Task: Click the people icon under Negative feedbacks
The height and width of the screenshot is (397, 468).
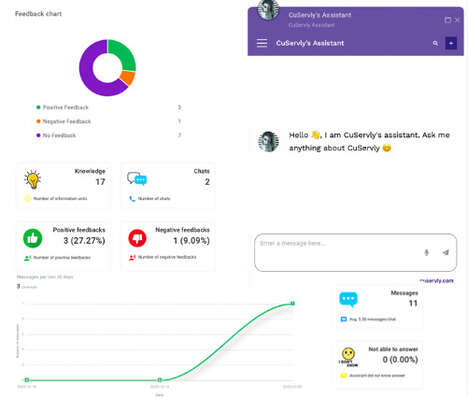Action: tap(132, 258)
